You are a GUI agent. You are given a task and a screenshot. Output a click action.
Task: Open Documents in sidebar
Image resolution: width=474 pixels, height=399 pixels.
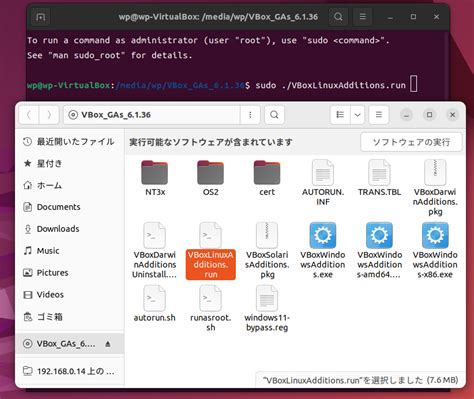coord(69,207)
